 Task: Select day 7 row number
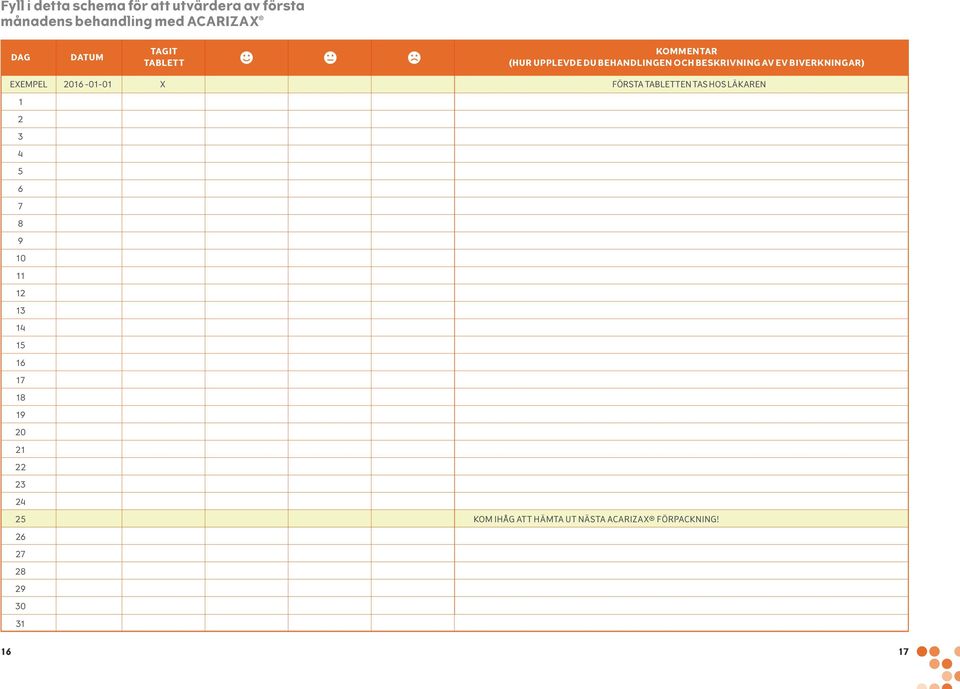[x=20, y=206]
